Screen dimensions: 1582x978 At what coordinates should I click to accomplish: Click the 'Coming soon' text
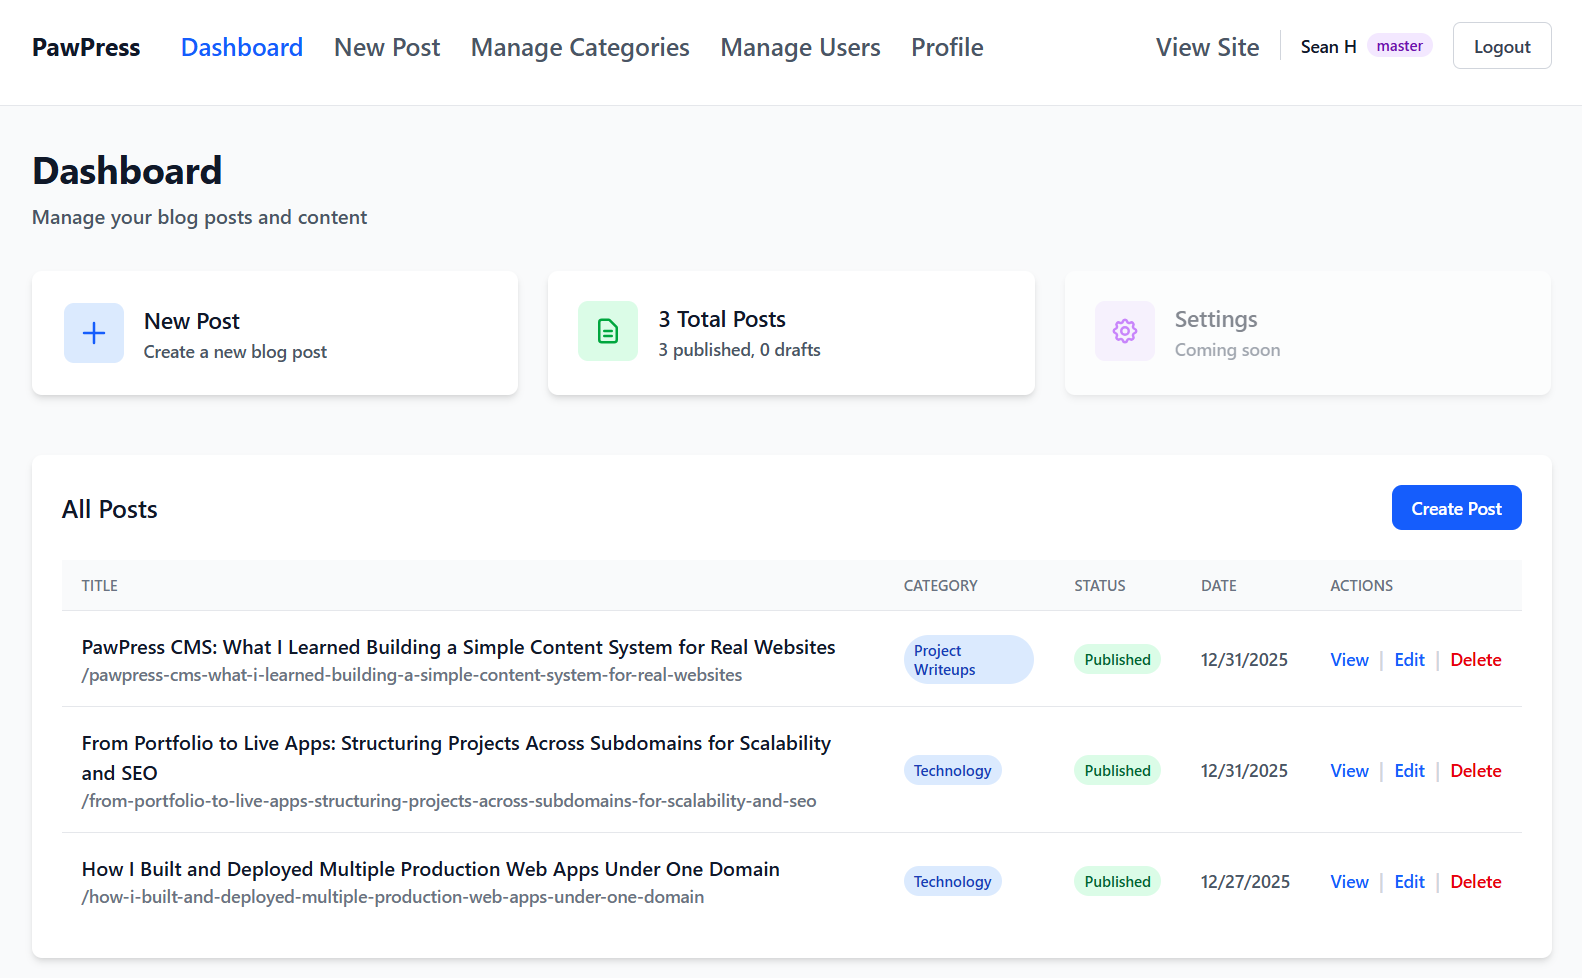point(1227,350)
